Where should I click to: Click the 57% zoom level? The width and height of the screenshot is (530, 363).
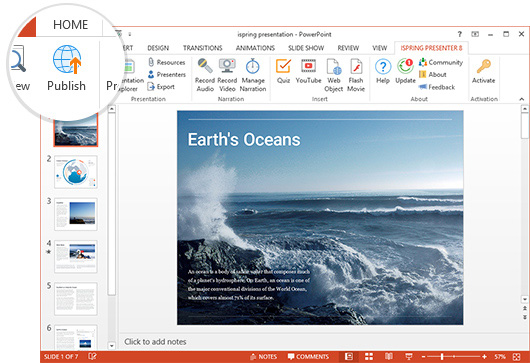coord(500,357)
